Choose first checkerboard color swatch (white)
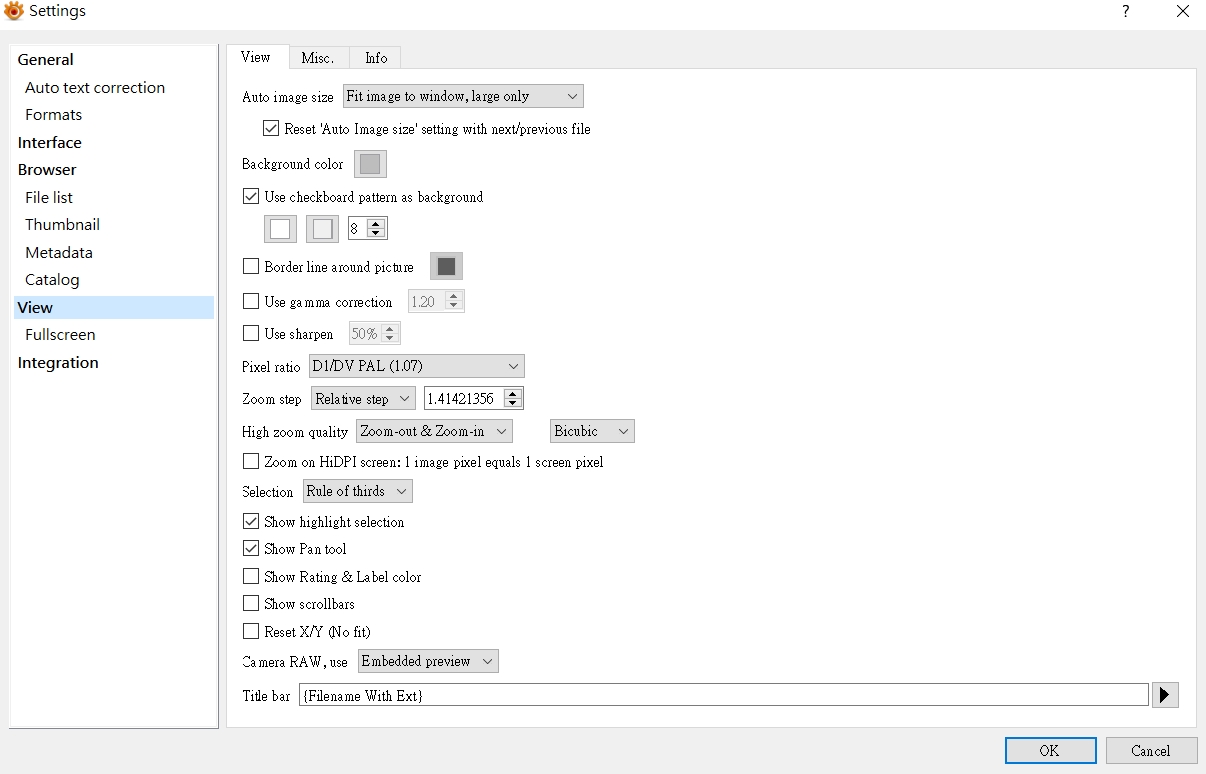This screenshot has width=1206, height=774. click(x=280, y=229)
